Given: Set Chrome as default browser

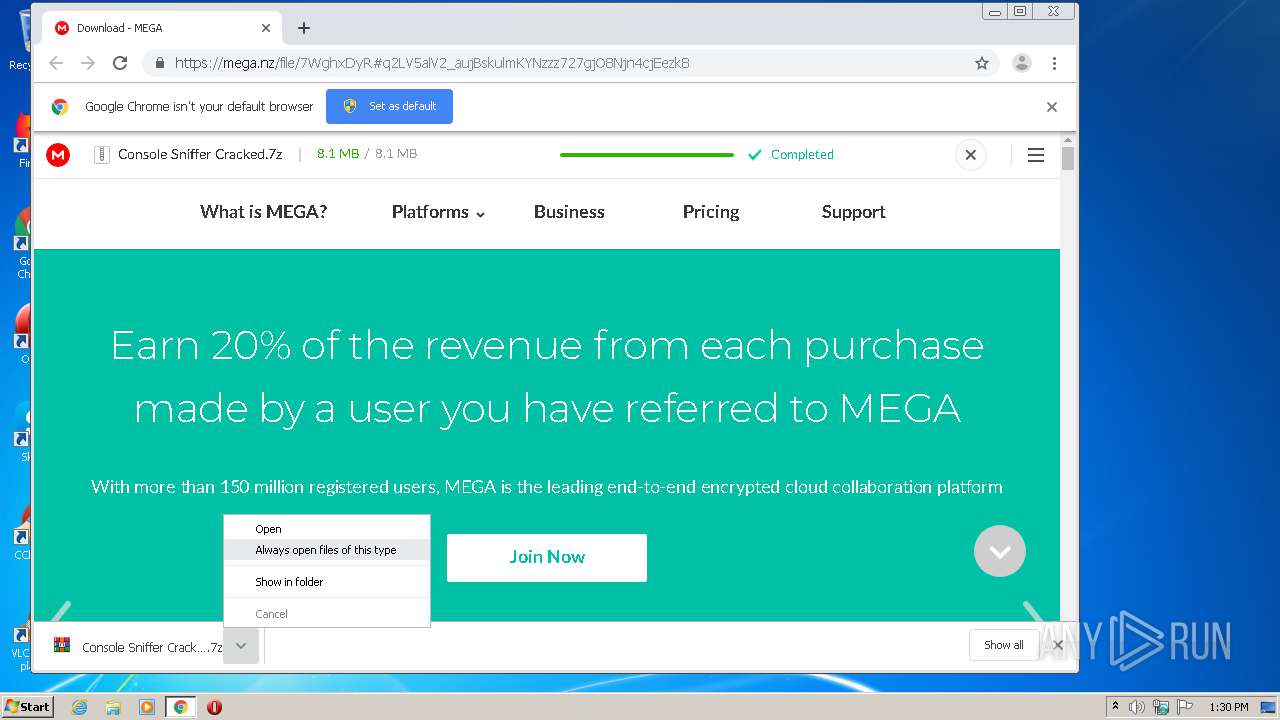Looking at the screenshot, I should [x=389, y=106].
